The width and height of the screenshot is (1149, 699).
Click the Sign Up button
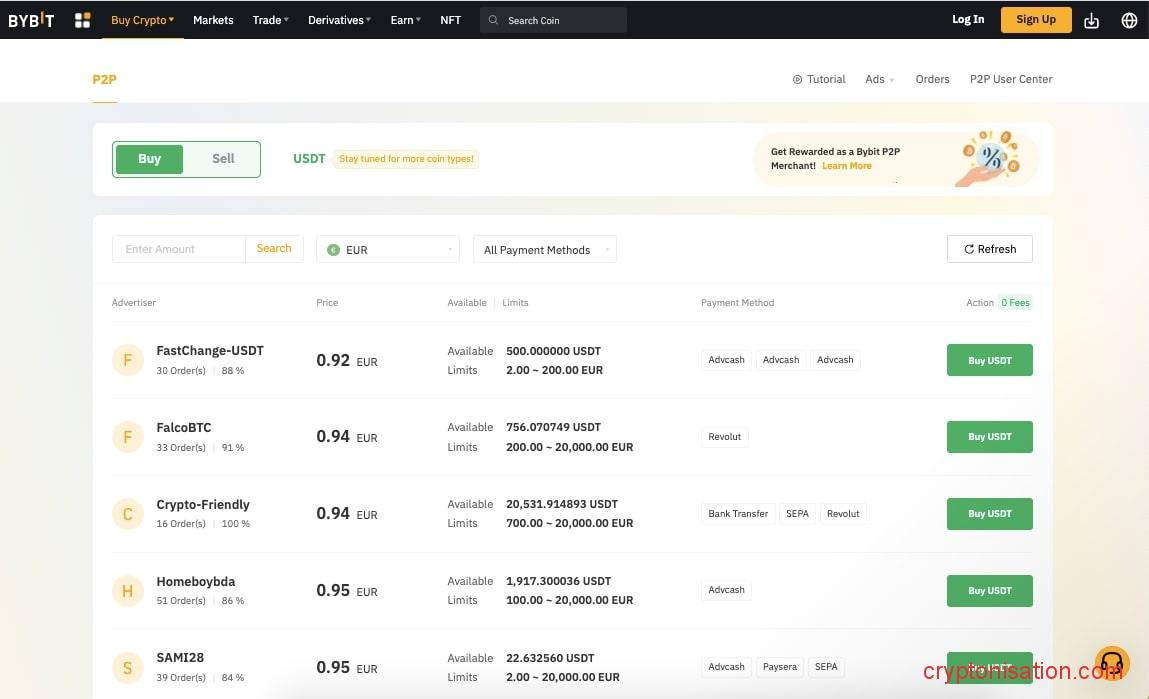pos(1035,19)
